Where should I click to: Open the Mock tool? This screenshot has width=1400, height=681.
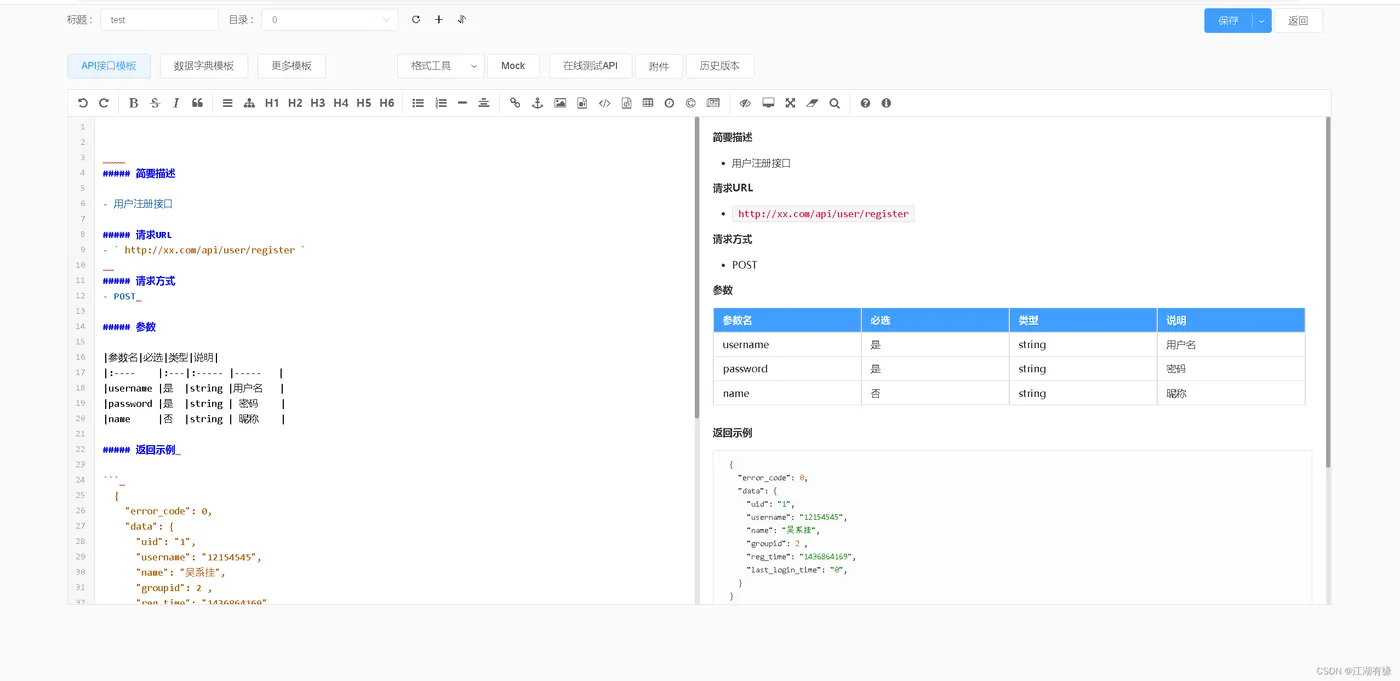click(x=513, y=66)
